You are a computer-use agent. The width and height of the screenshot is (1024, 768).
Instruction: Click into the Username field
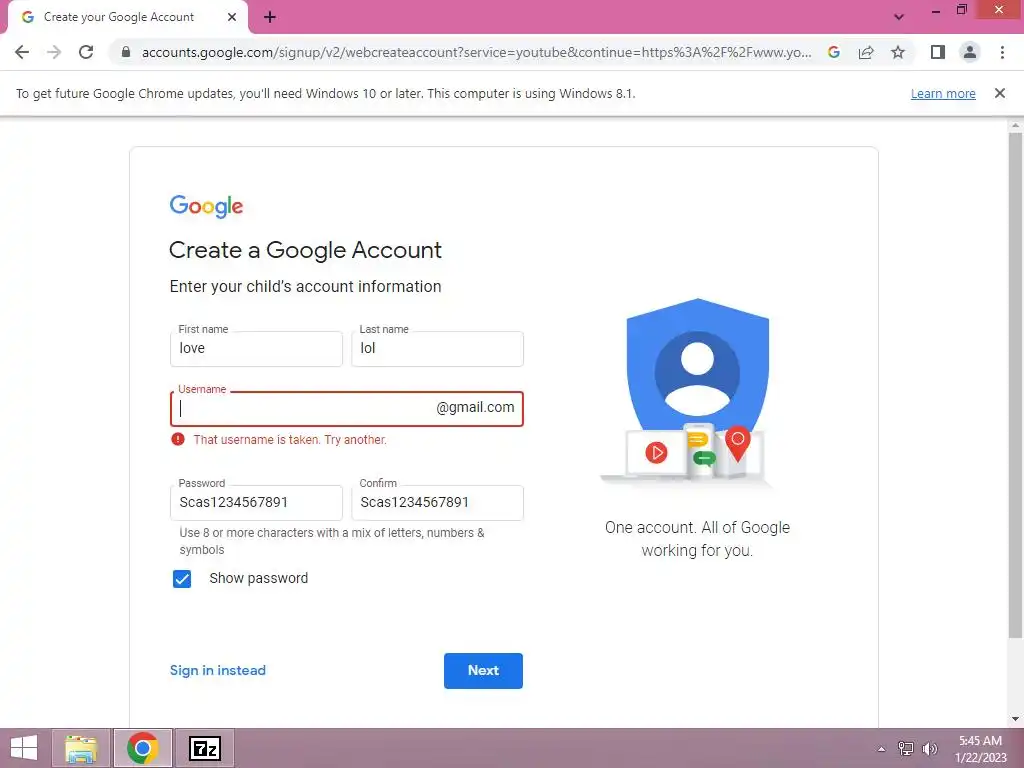pos(347,409)
